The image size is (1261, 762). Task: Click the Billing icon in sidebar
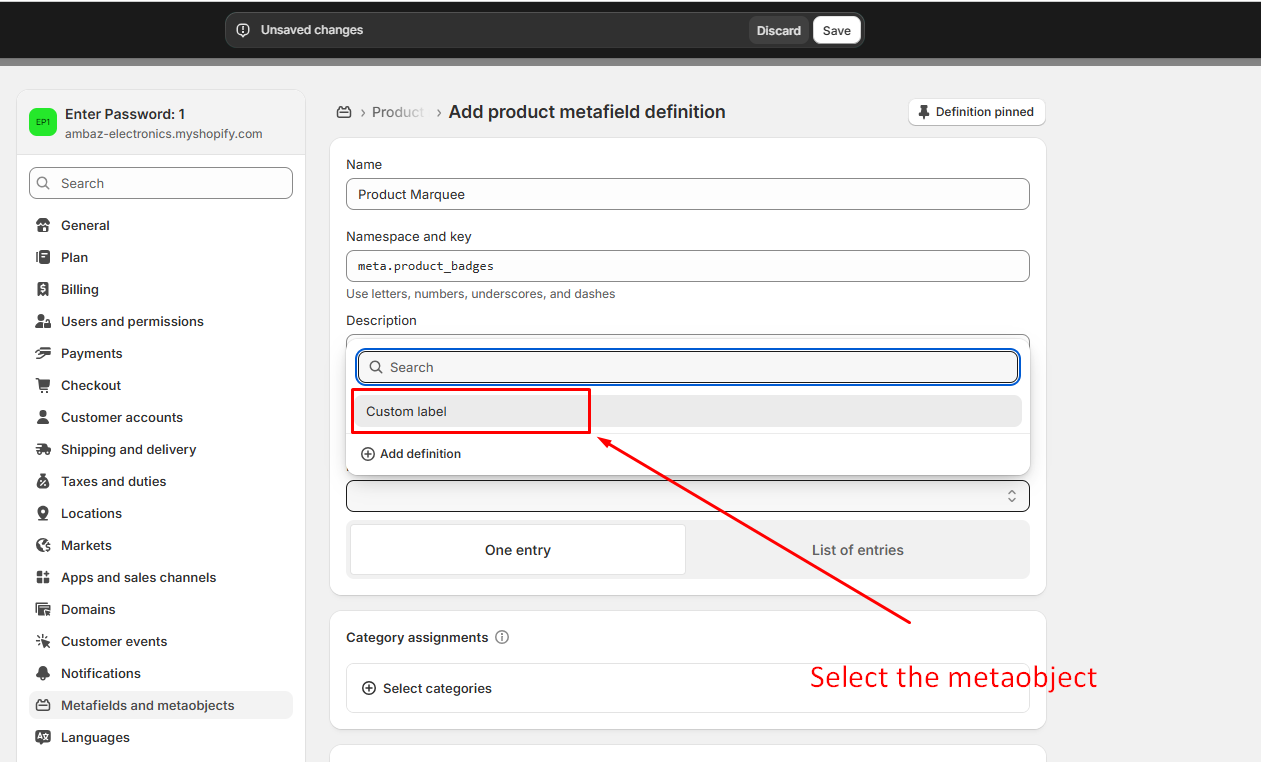pos(43,289)
